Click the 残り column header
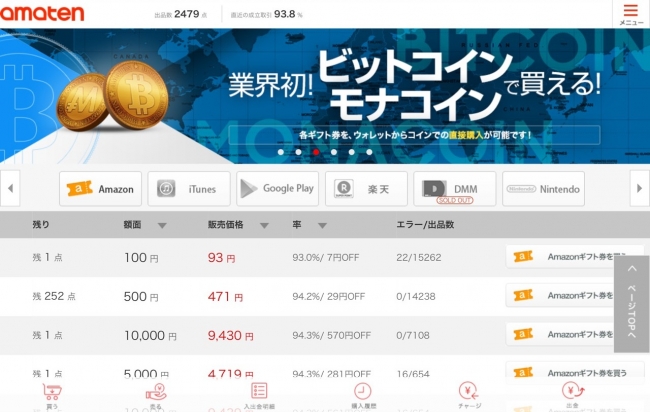The width and height of the screenshot is (650, 412). point(41,225)
